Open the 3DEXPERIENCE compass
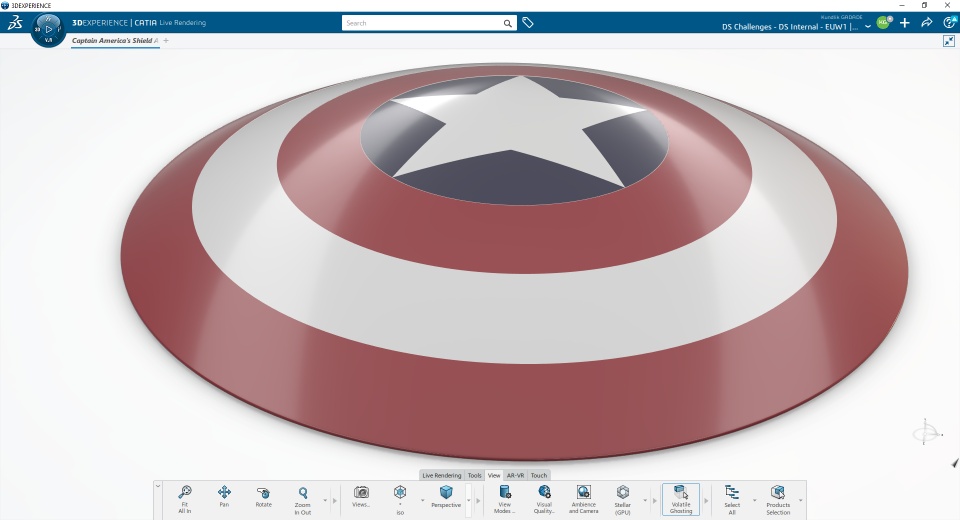960x520 pixels. (48, 29)
